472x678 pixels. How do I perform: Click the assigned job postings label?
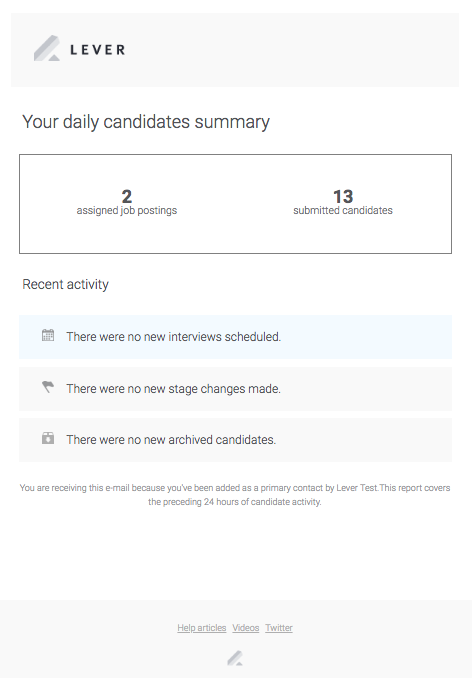coord(127,211)
